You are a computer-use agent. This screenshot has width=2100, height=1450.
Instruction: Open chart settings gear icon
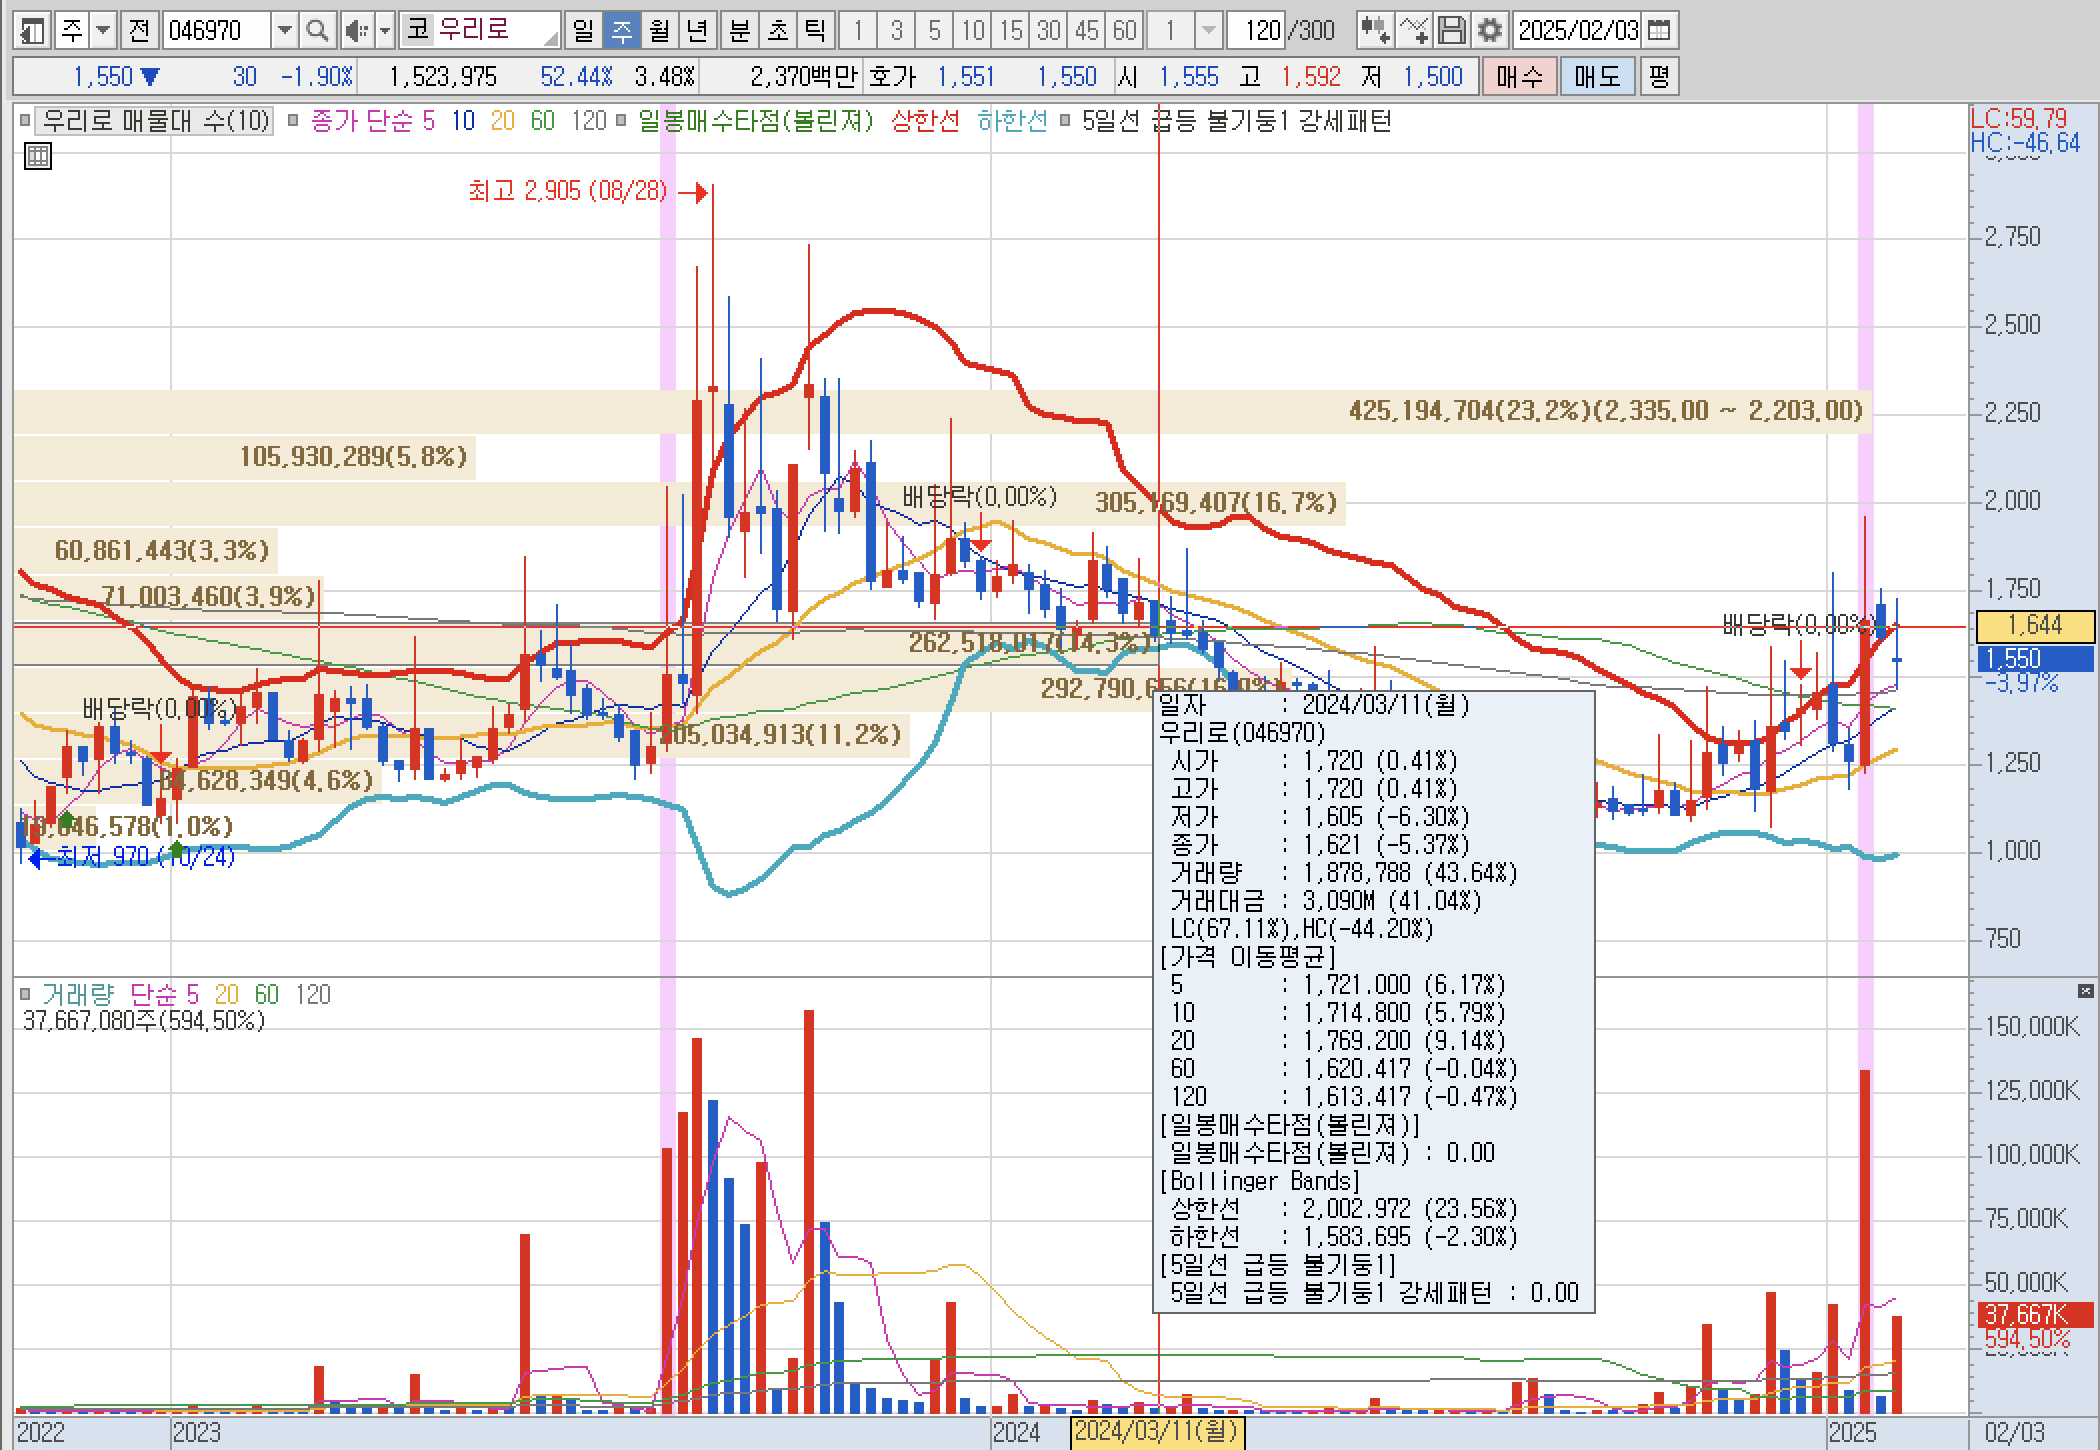(1489, 31)
